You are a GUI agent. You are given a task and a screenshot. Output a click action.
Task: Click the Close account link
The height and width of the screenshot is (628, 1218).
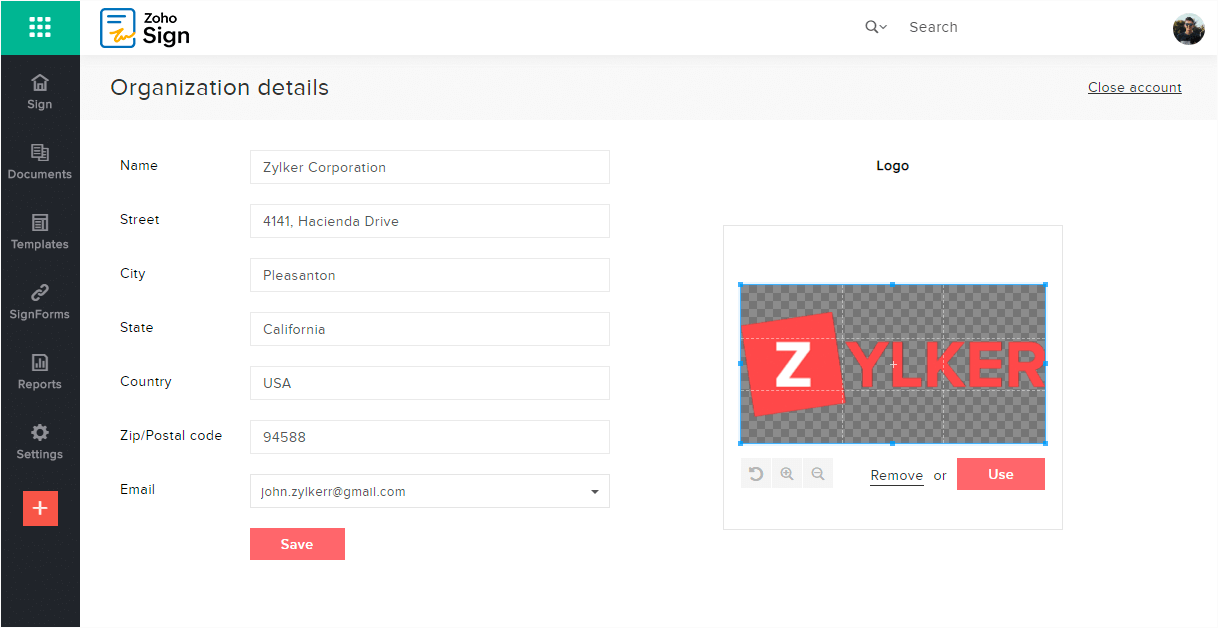[1134, 88]
